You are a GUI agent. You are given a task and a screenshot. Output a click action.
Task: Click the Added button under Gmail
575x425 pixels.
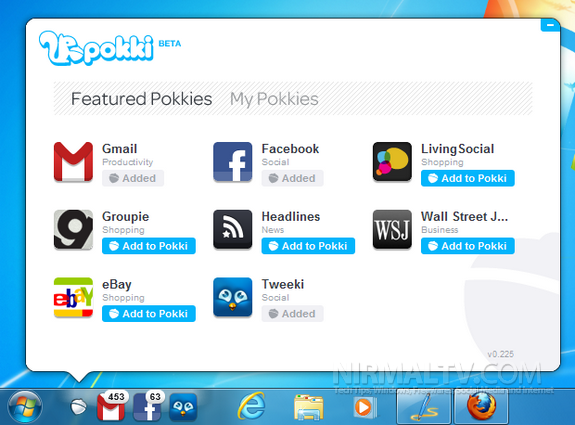click(133, 178)
